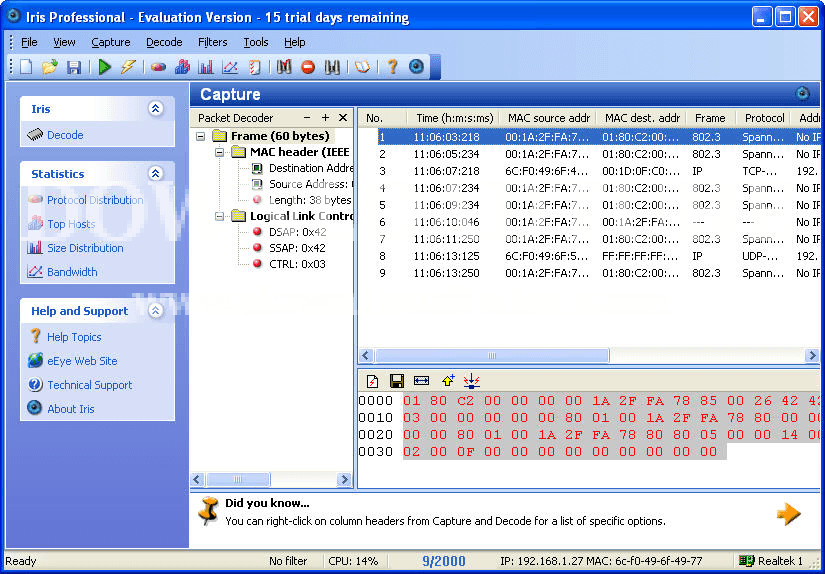Click the red stop sign toolbar icon
The image size is (825, 574).
coord(308,67)
